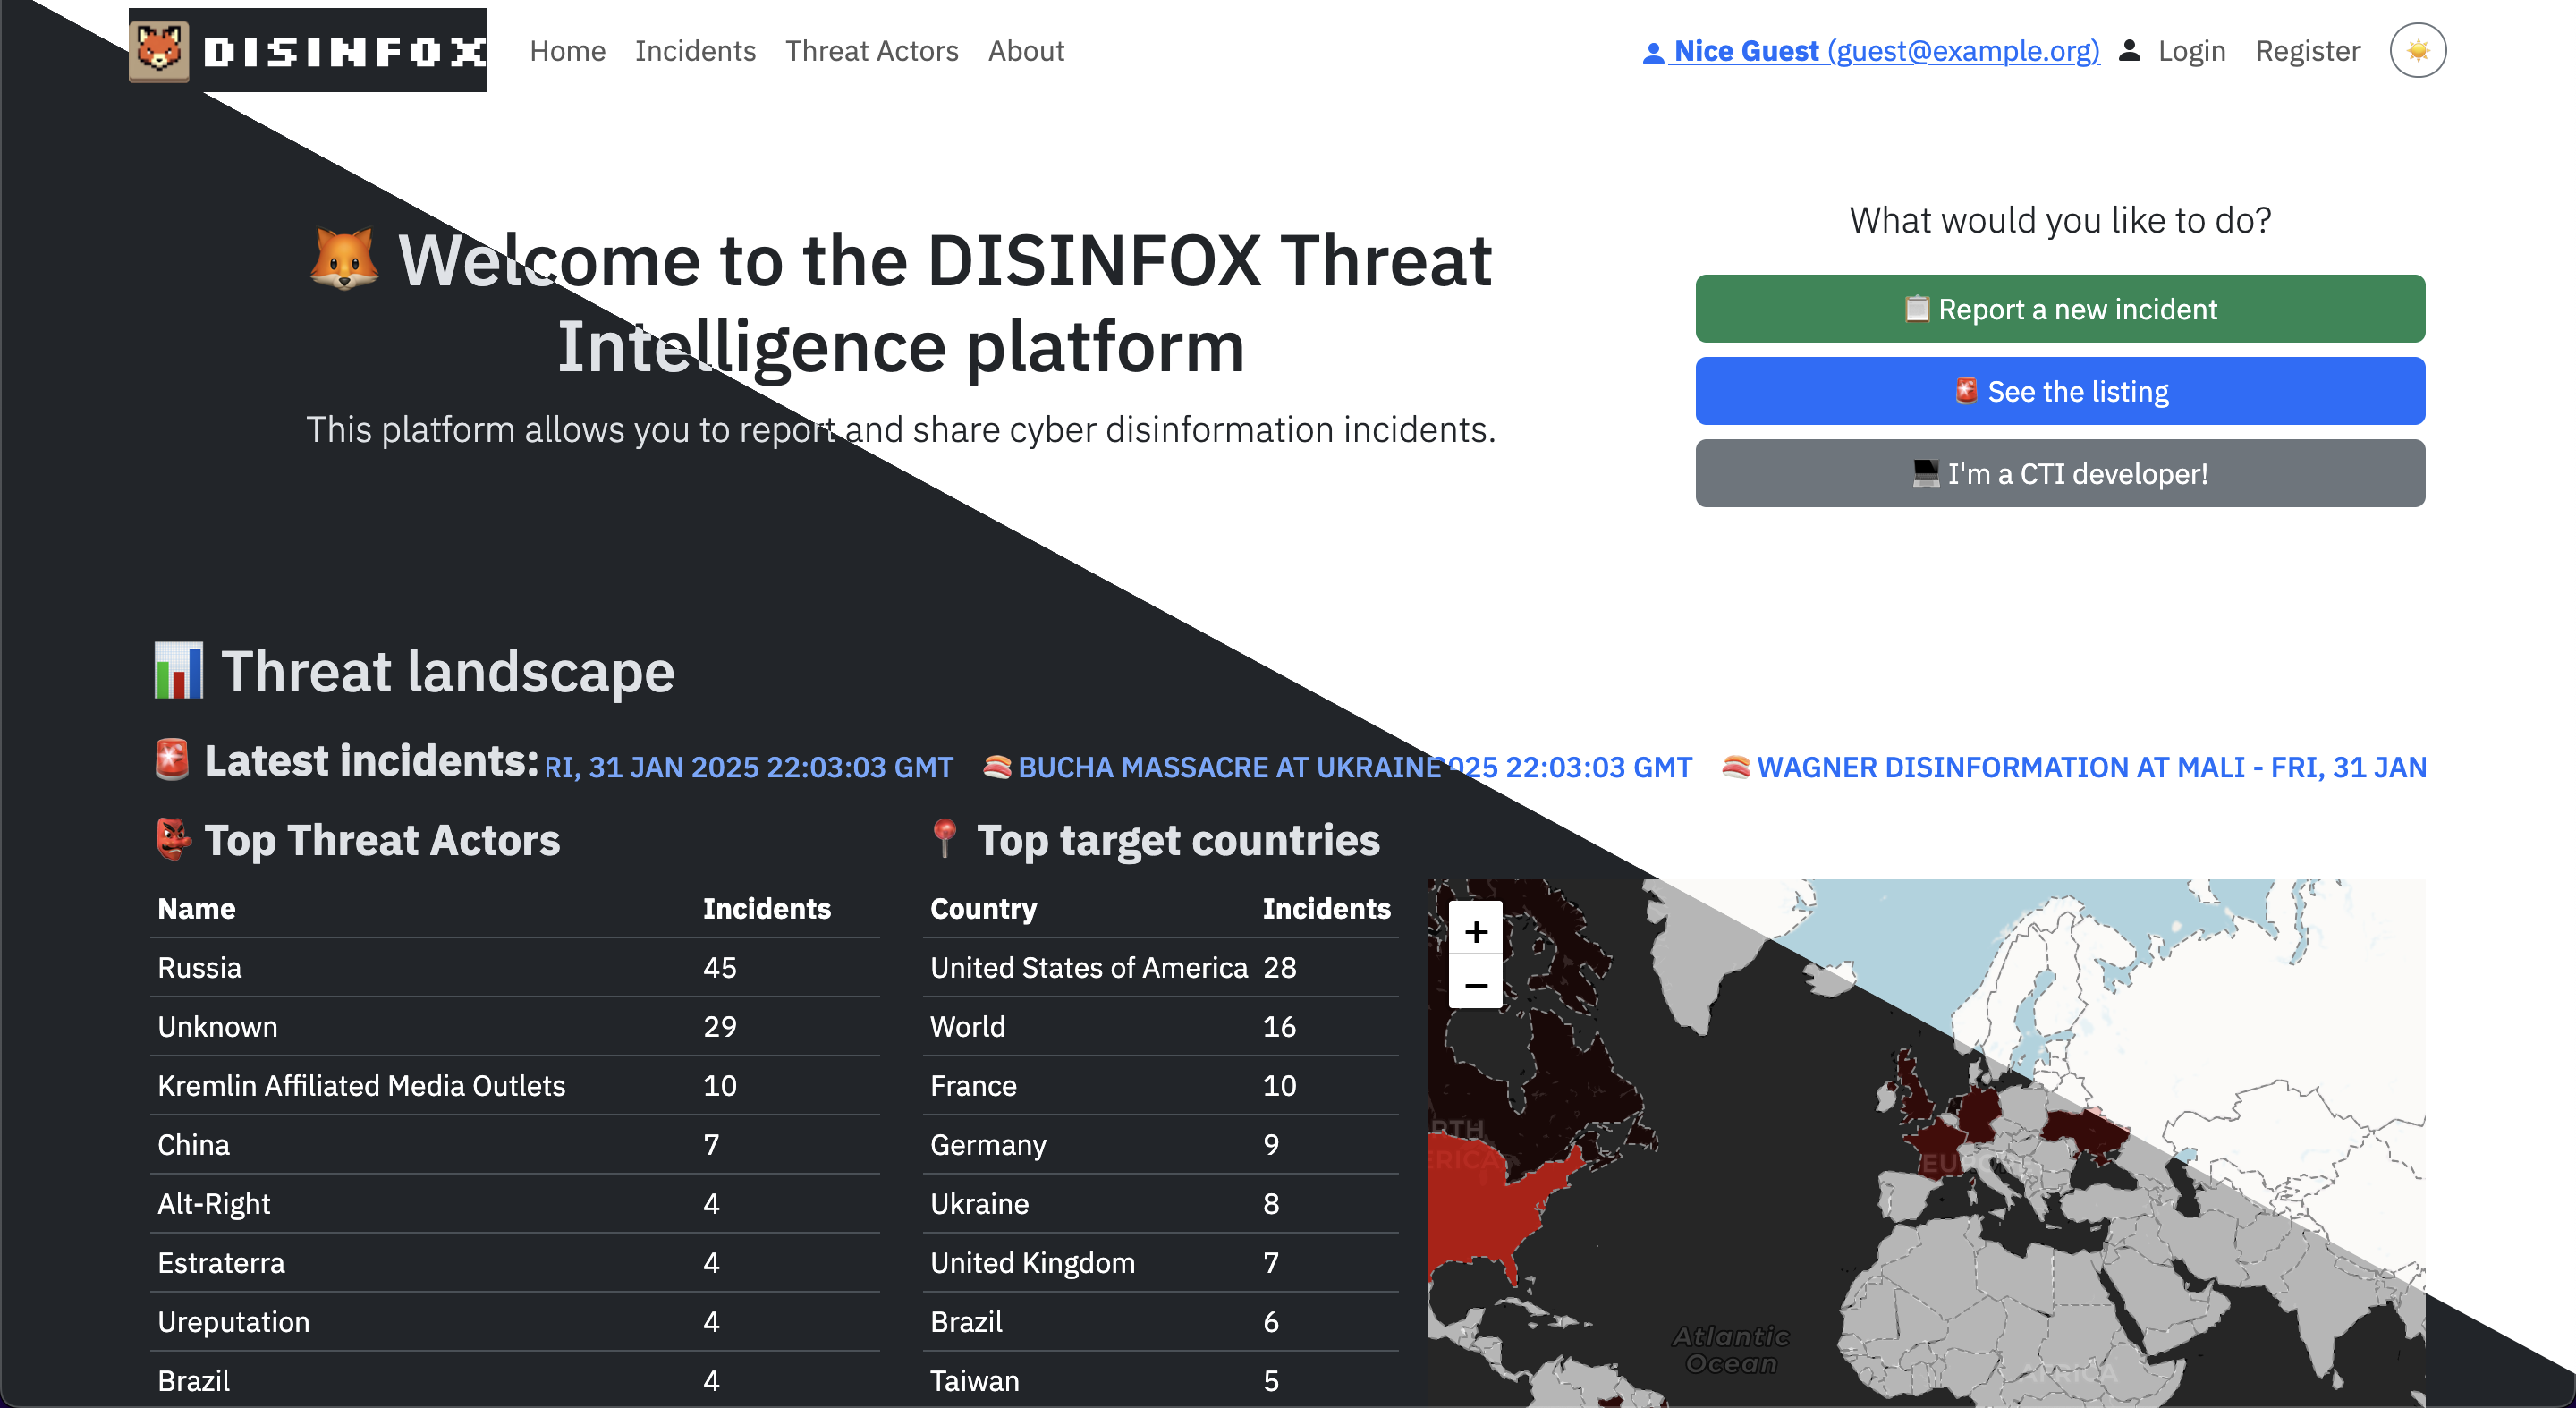Click the person icon beside Login

2130,50
